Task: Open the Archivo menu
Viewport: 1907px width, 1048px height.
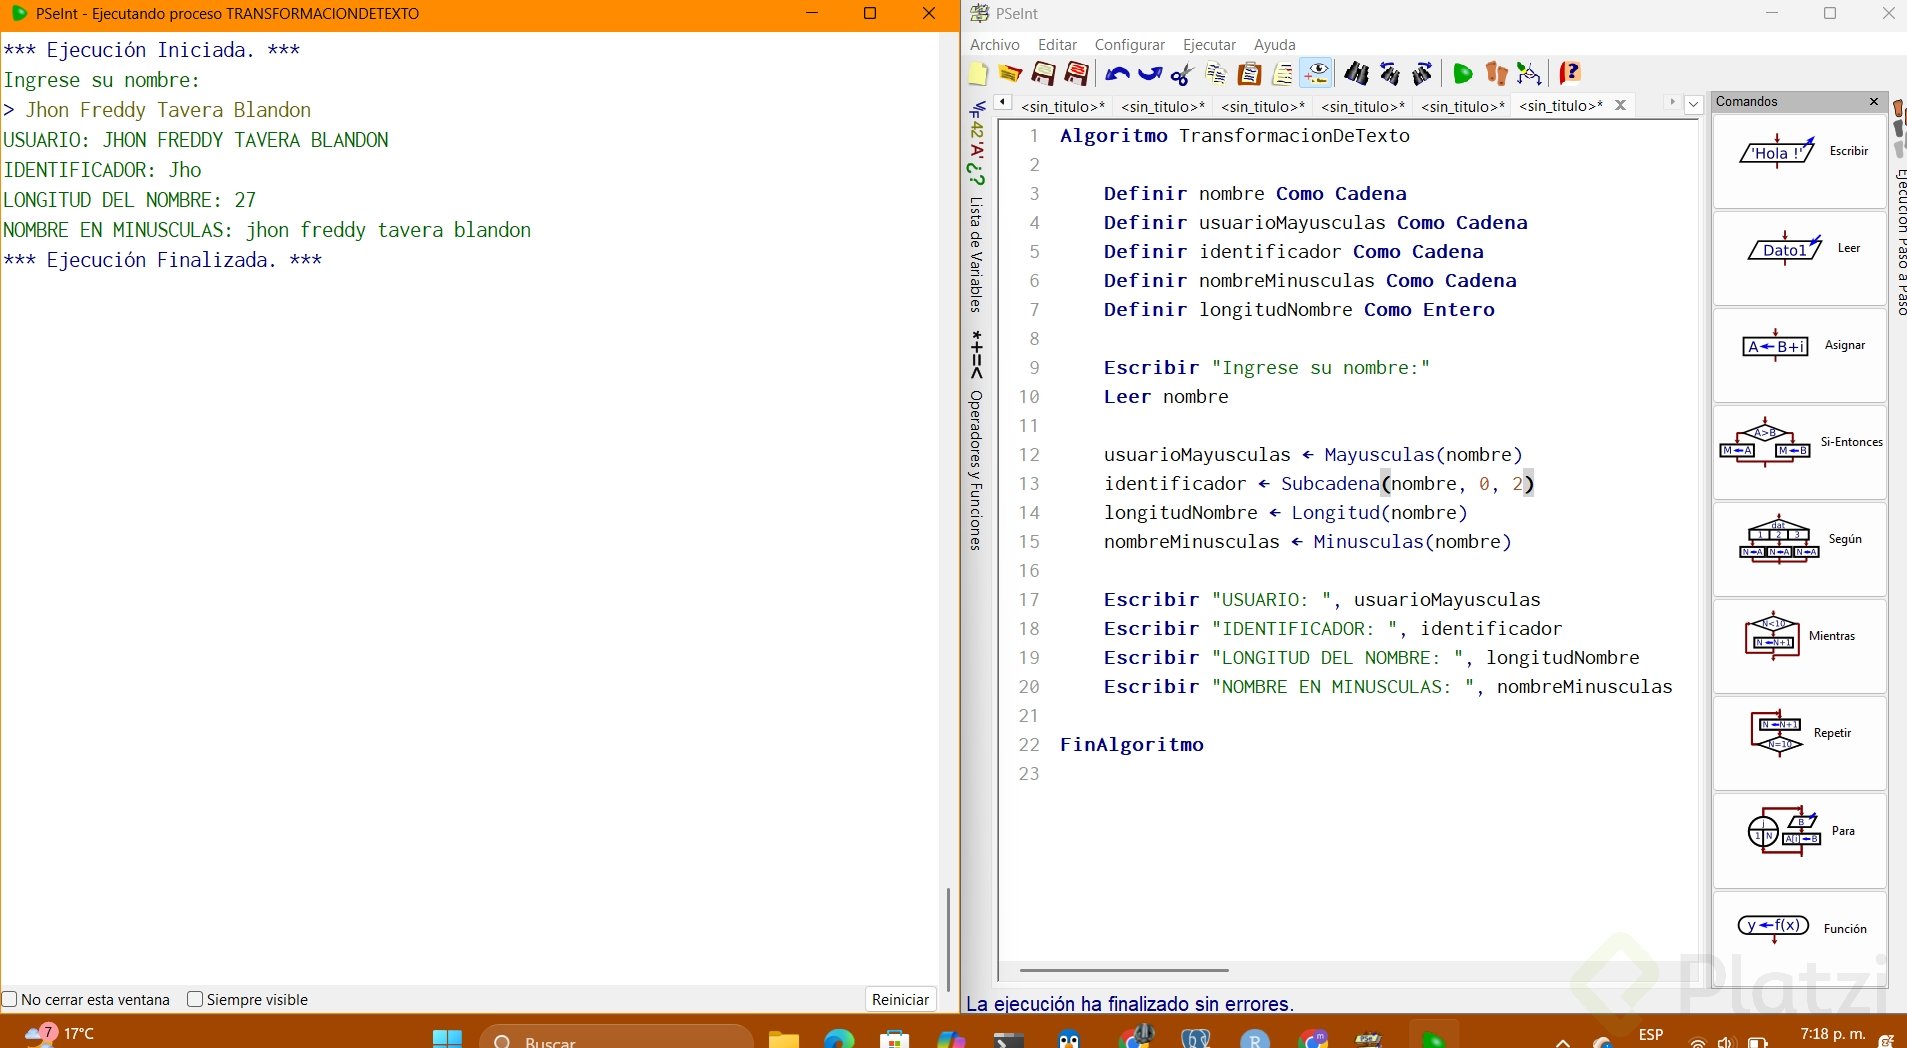Action: coord(994,45)
